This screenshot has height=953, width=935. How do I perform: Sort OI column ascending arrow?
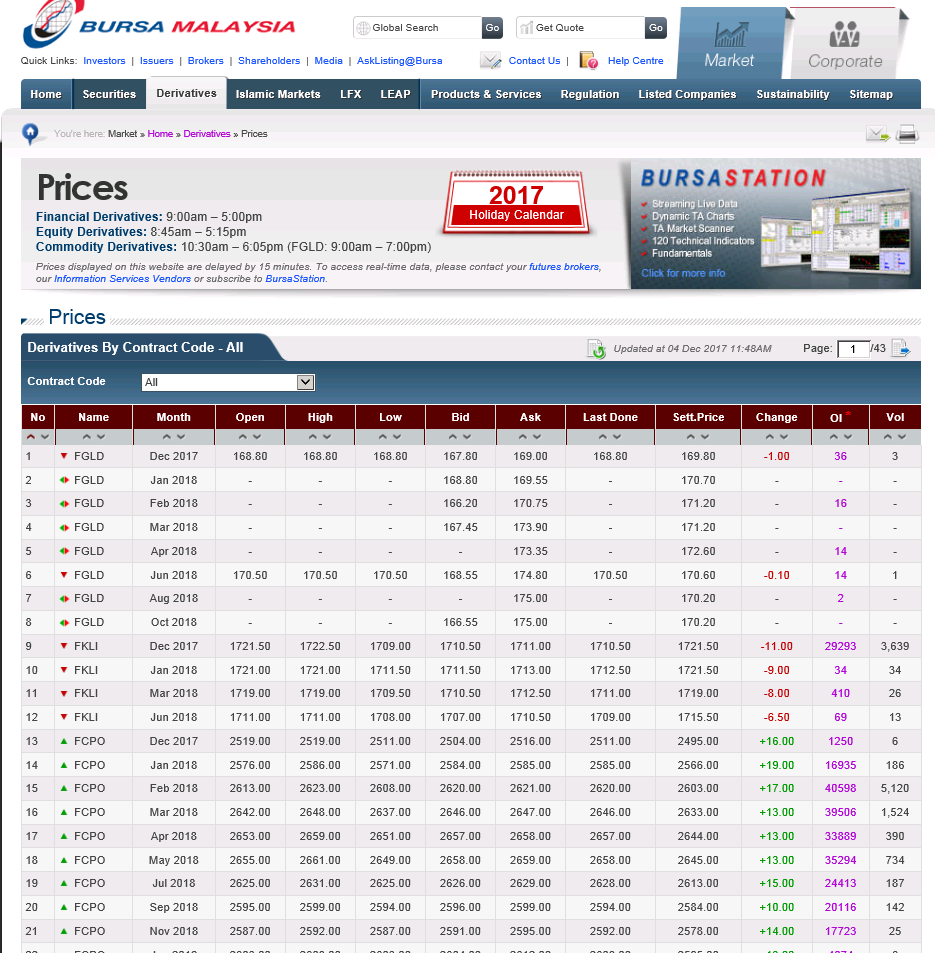click(833, 437)
